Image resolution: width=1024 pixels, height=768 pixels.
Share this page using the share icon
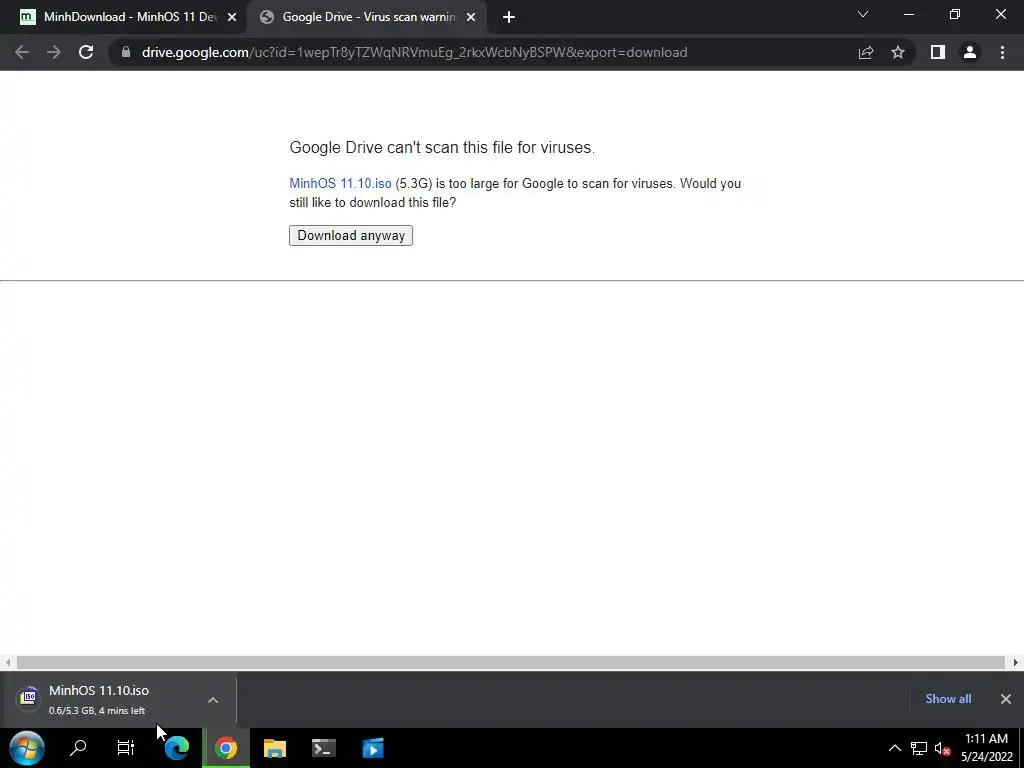pos(866,52)
